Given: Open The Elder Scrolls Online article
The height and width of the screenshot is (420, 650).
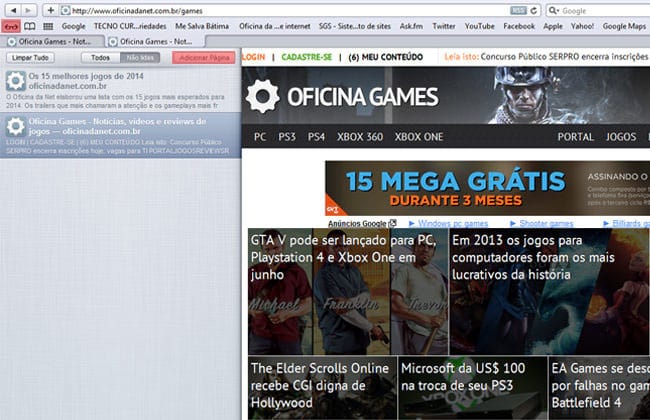Looking at the screenshot, I should click(322, 388).
